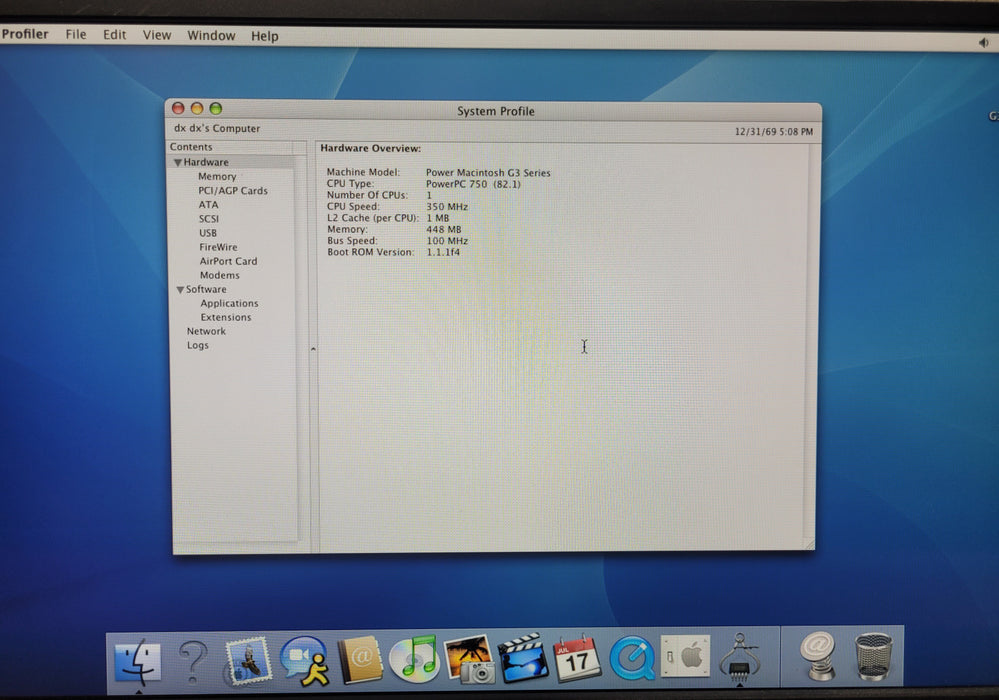Open System Preferences in the Dock
This screenshot has height=700, width=999.
(x=686, y=656)
